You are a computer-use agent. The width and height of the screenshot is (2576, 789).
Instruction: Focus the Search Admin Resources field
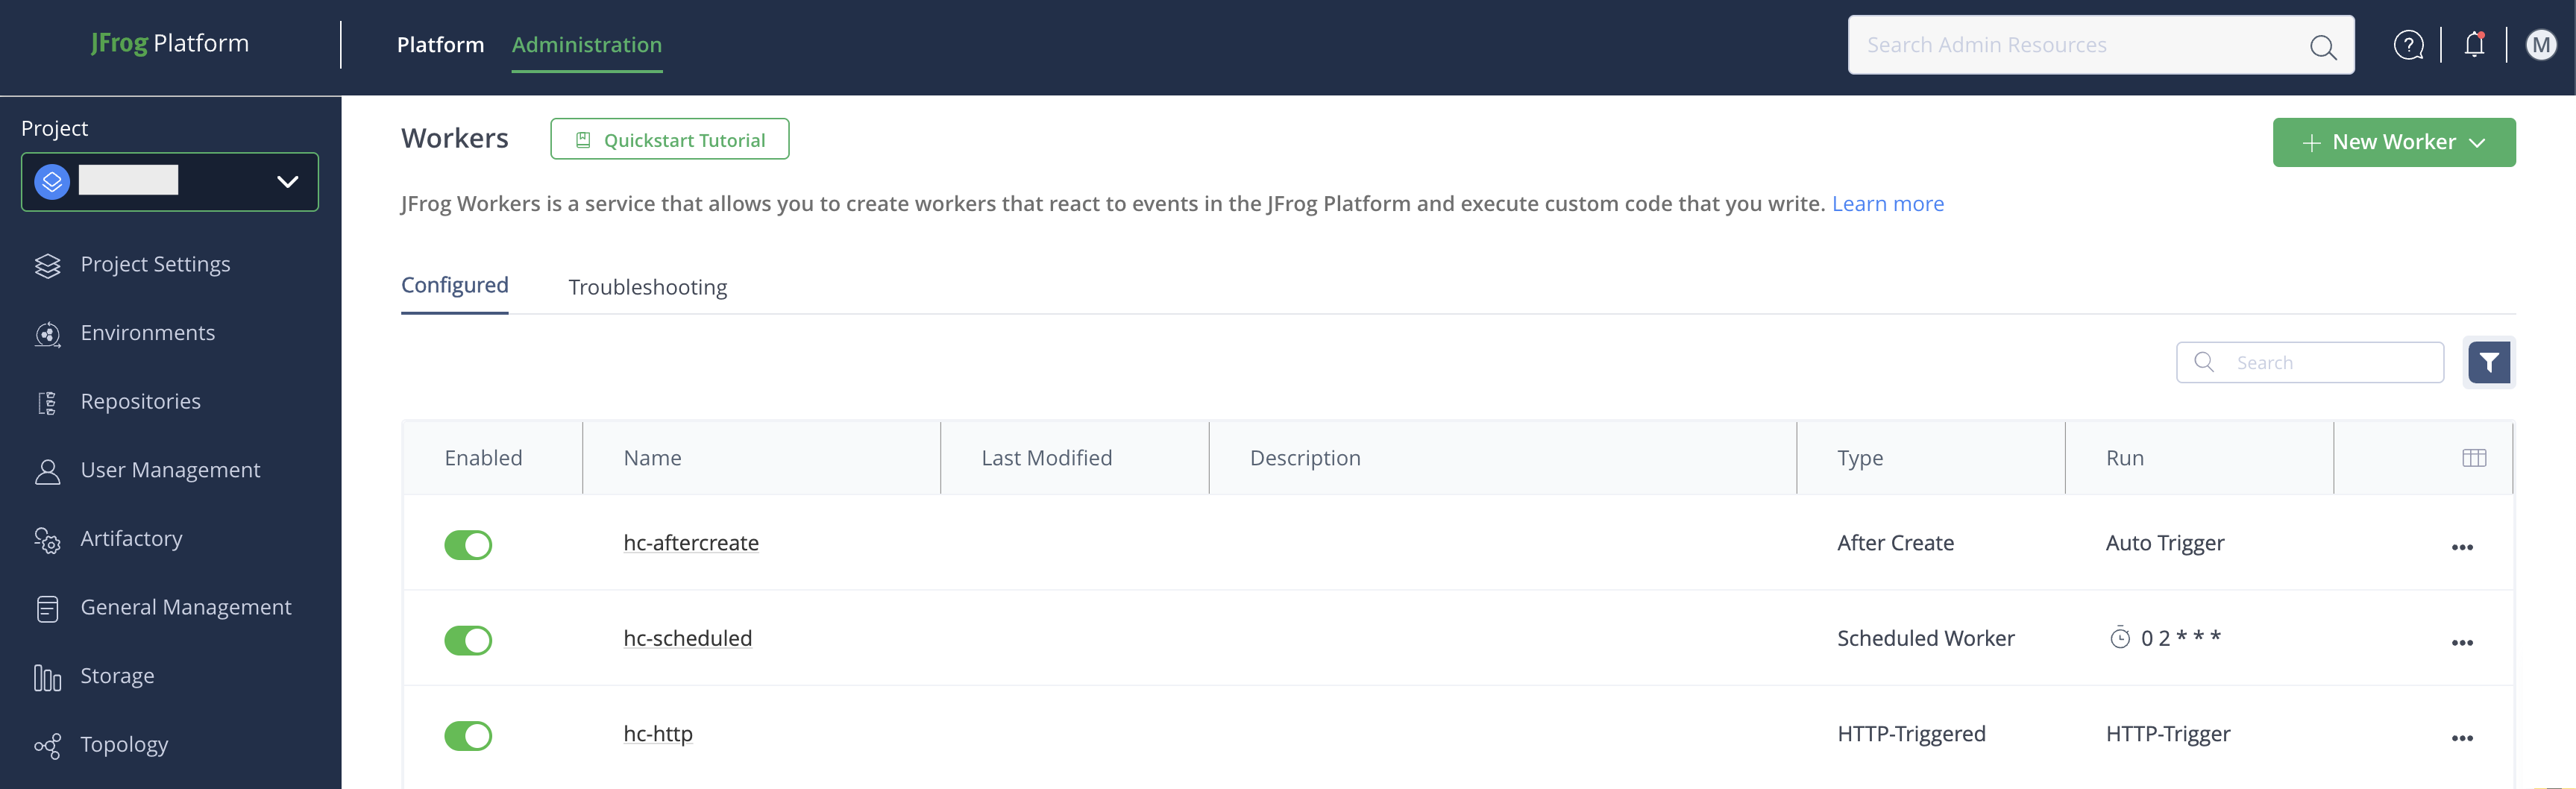point(2100,45)
